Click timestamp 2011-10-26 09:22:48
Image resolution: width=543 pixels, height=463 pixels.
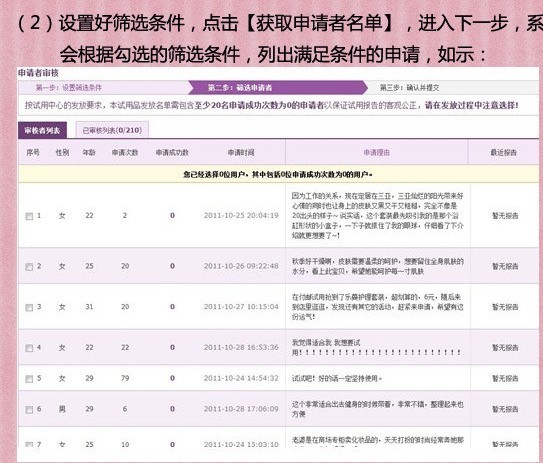click(x=241, y=266)
